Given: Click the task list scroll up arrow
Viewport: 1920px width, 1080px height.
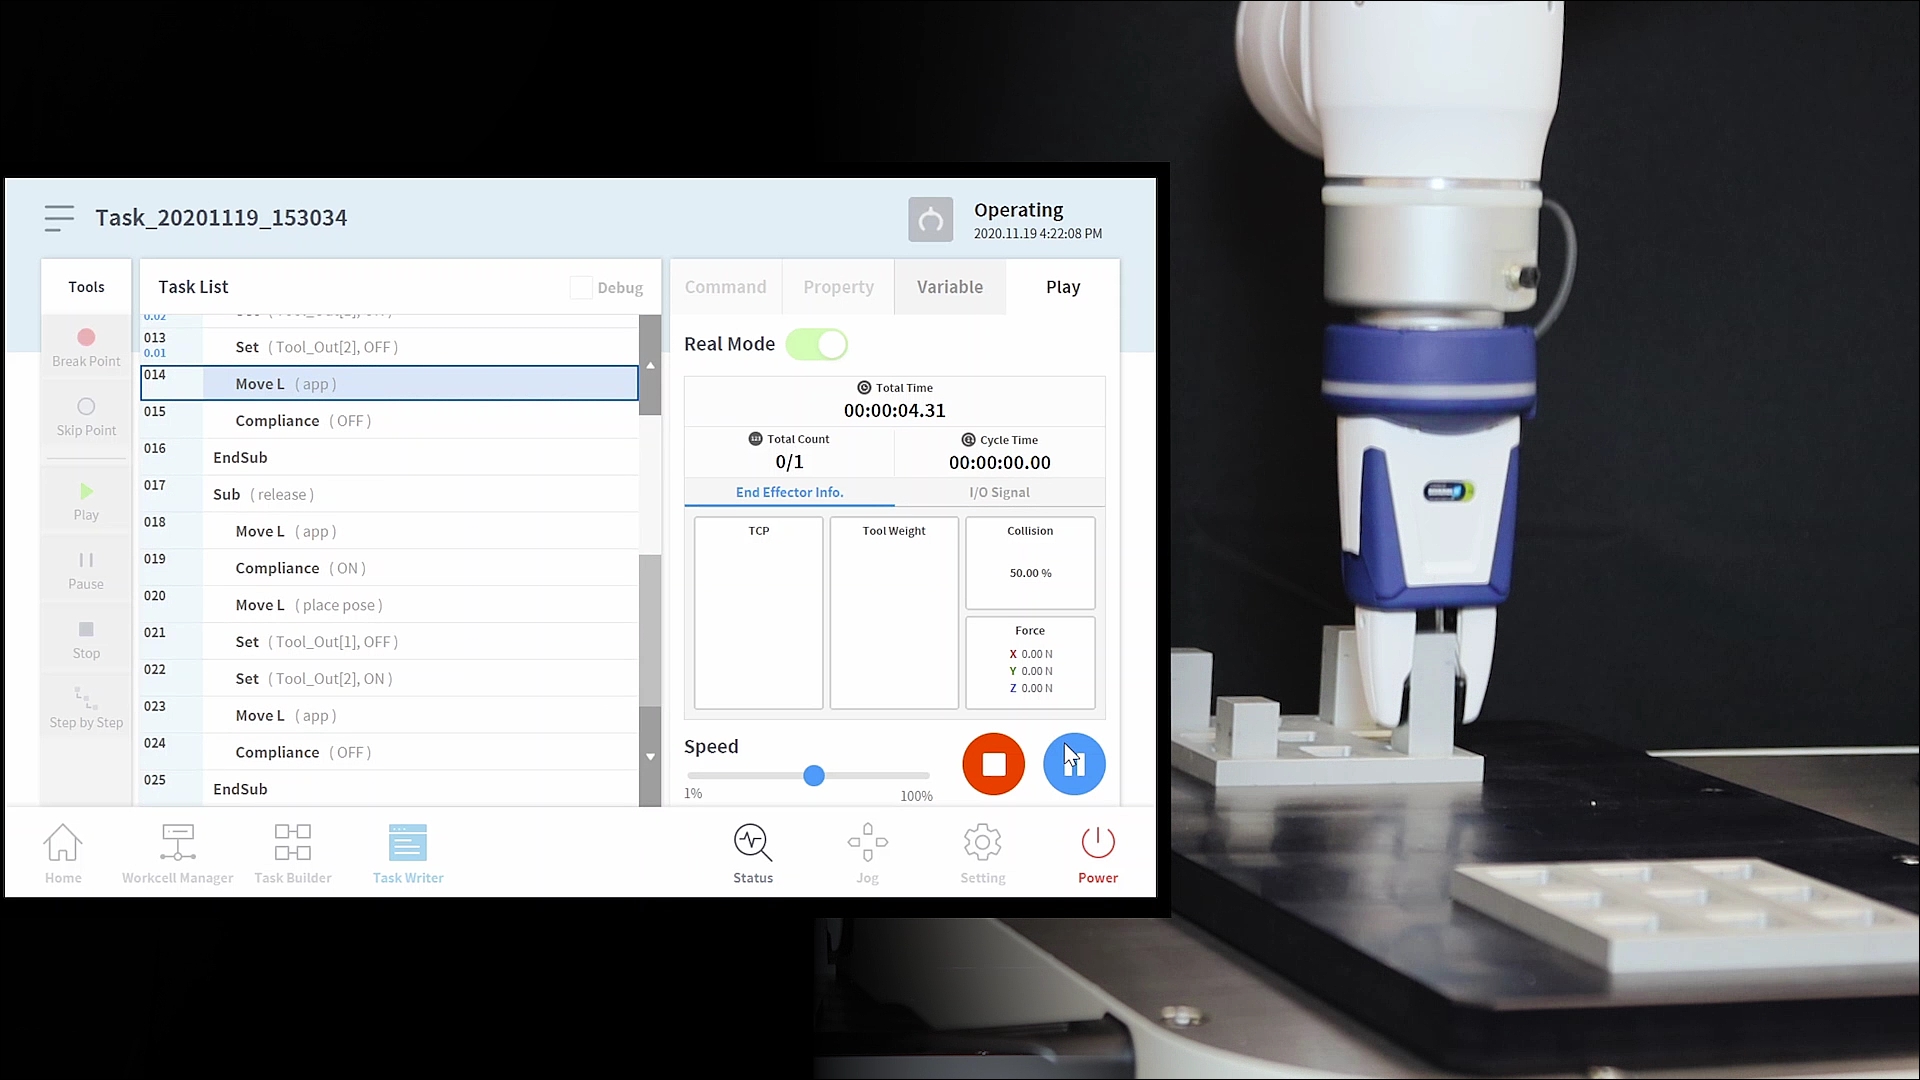Looking at the screenshot, I should click(x=650, y=366).
